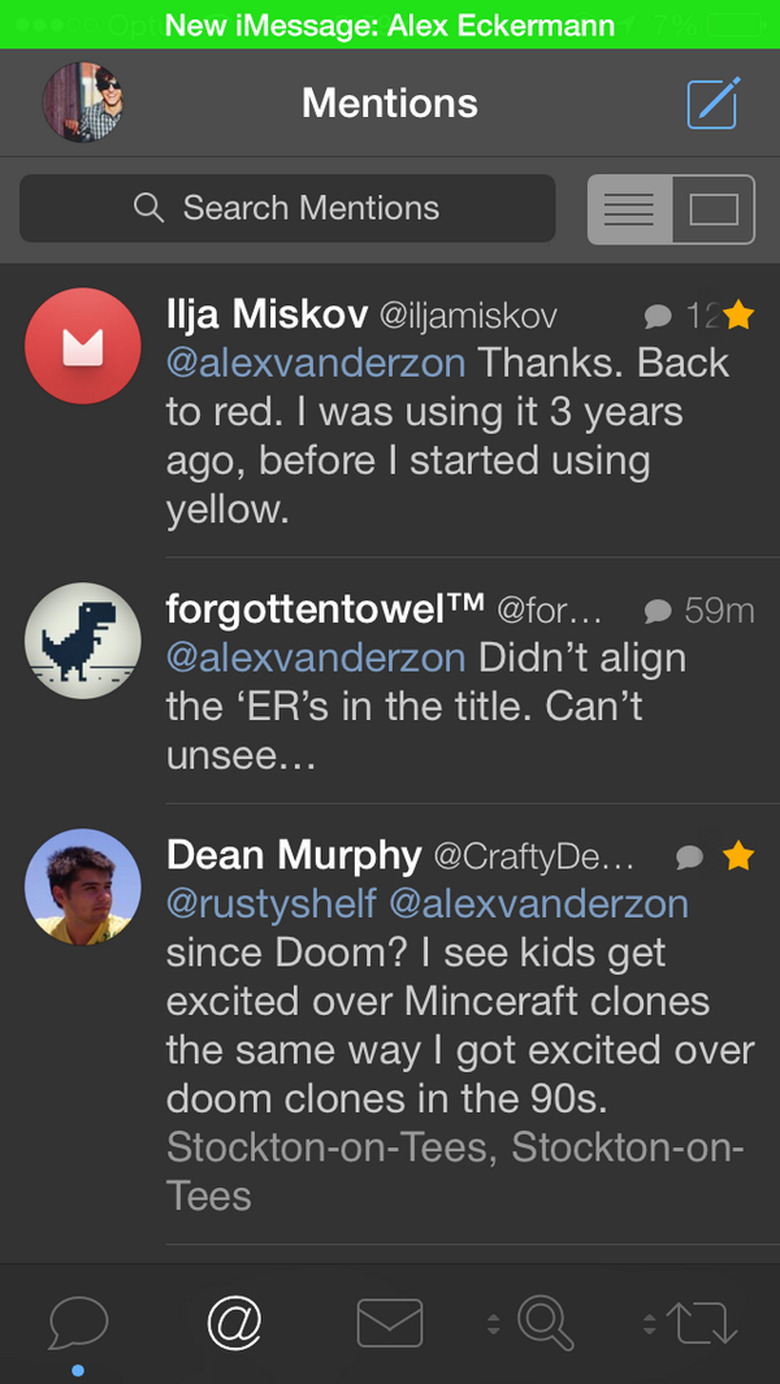780x1384 pixels.
Task: Open Direct Messages envelope tab
Action: pos(390,1322)
